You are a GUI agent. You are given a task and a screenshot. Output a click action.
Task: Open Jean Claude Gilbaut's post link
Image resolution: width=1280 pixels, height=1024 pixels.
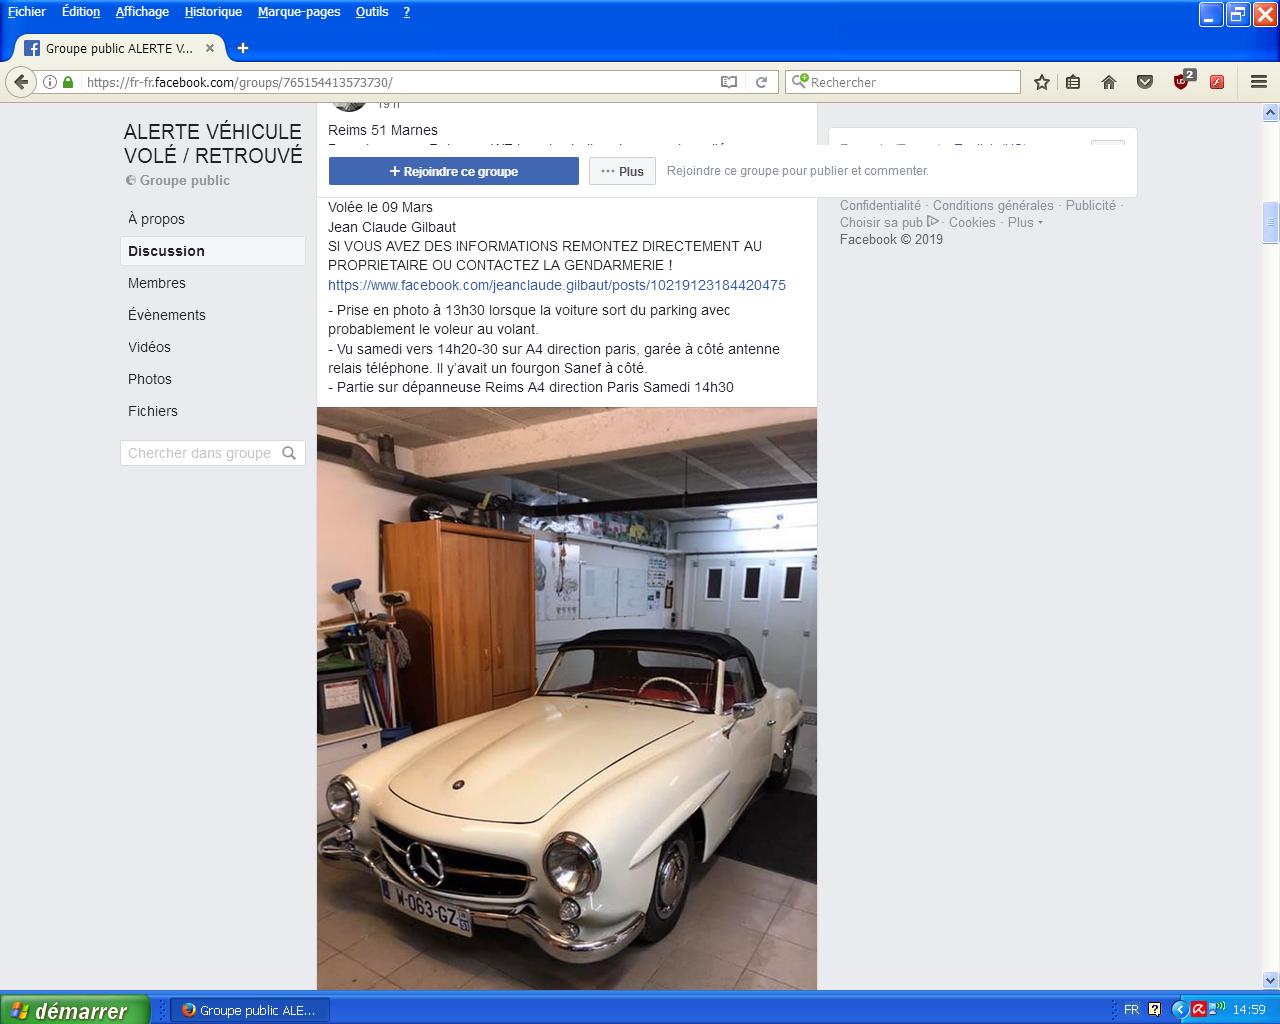(556, 285)
